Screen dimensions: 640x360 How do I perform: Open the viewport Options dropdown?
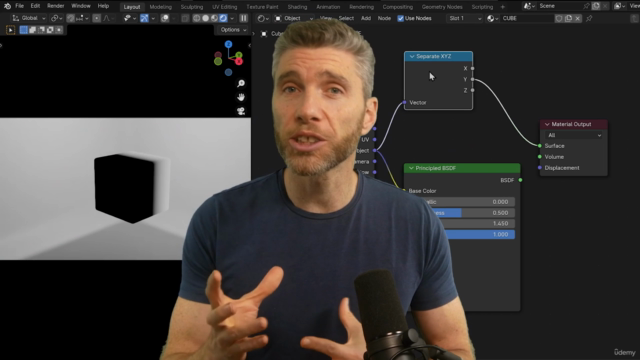[233, 30]
